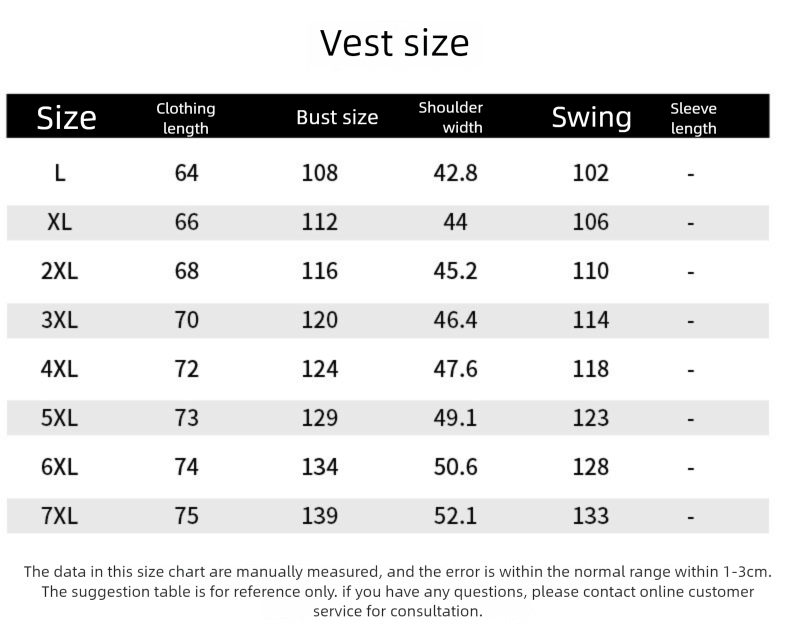Click the 'Vest size' title
The width and height of the screenshot is (790, 633).
tap(394, 43)
